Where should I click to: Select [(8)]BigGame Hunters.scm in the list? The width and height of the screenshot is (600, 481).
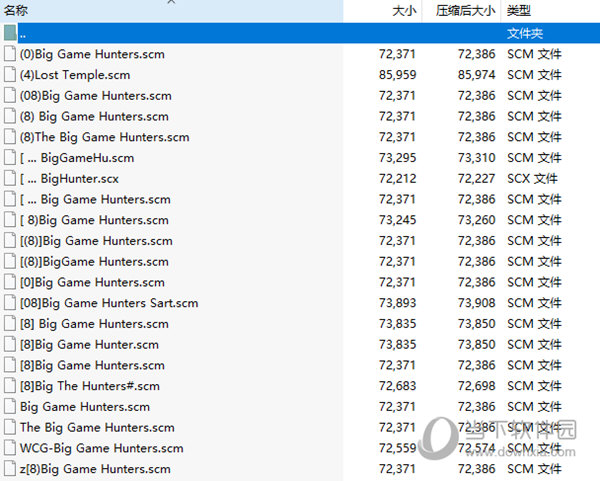(94, 262)
